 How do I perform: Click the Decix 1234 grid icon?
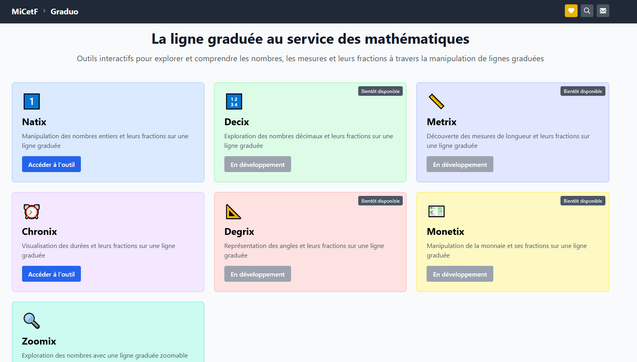click(x=234, y=102)
